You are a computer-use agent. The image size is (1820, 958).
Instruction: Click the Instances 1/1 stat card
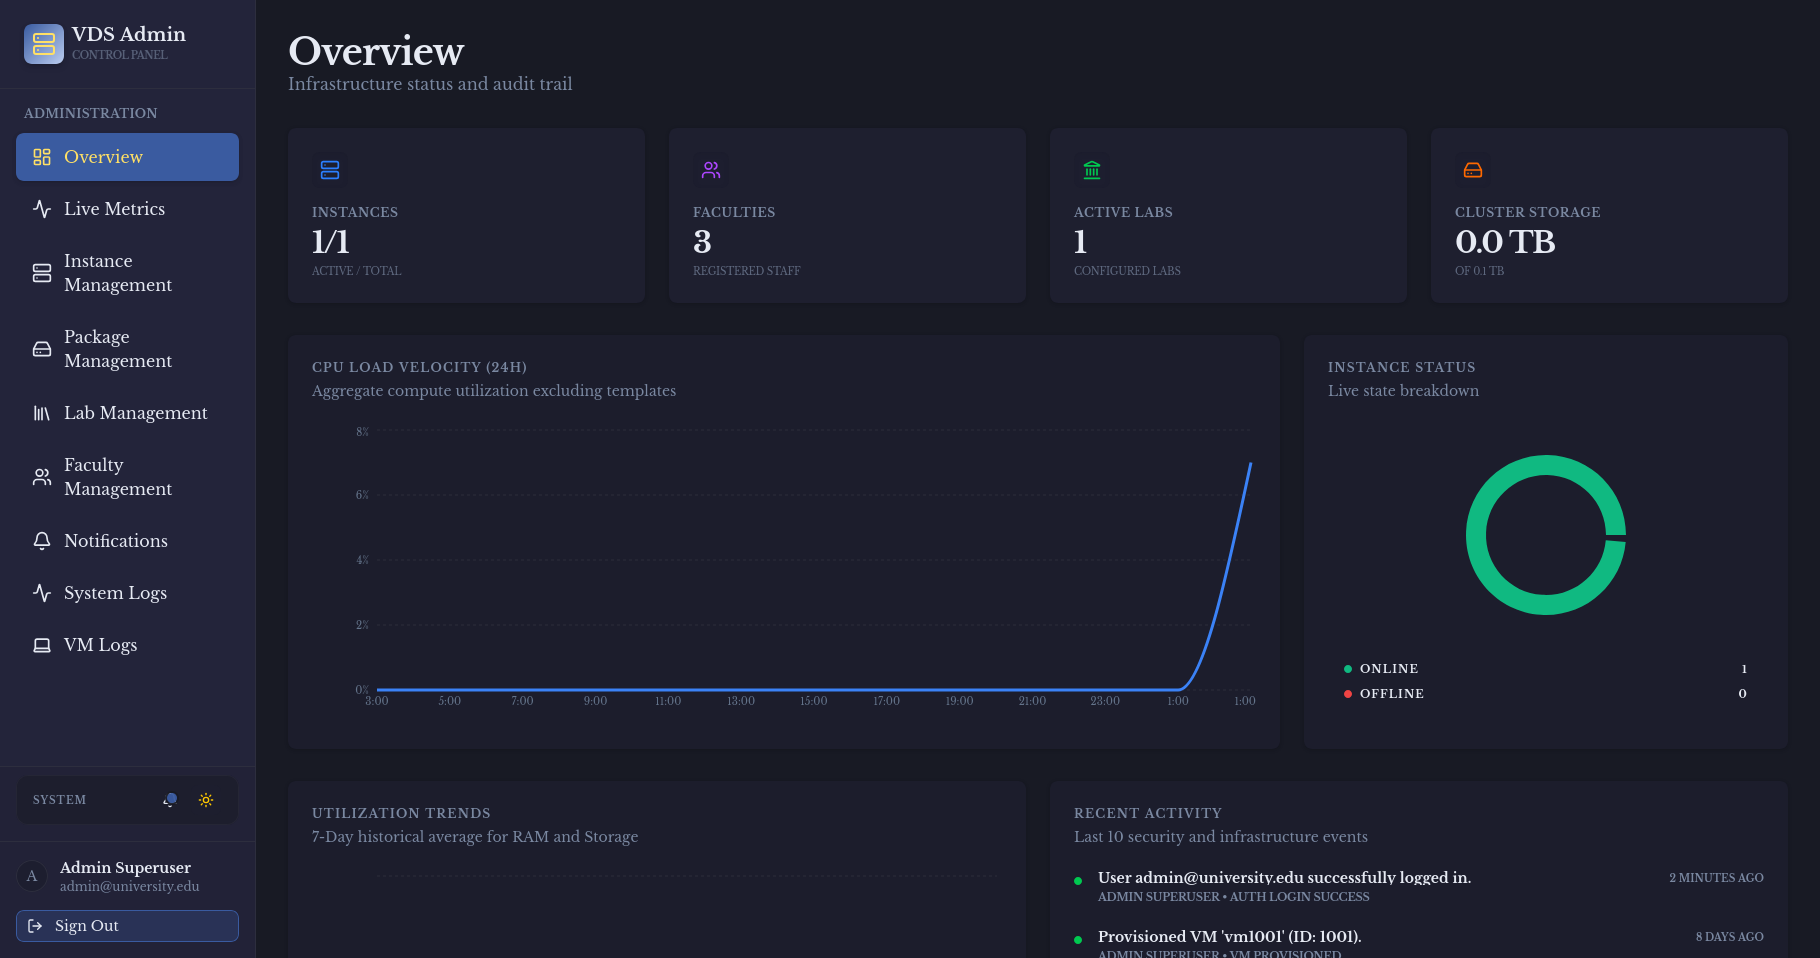466,215
